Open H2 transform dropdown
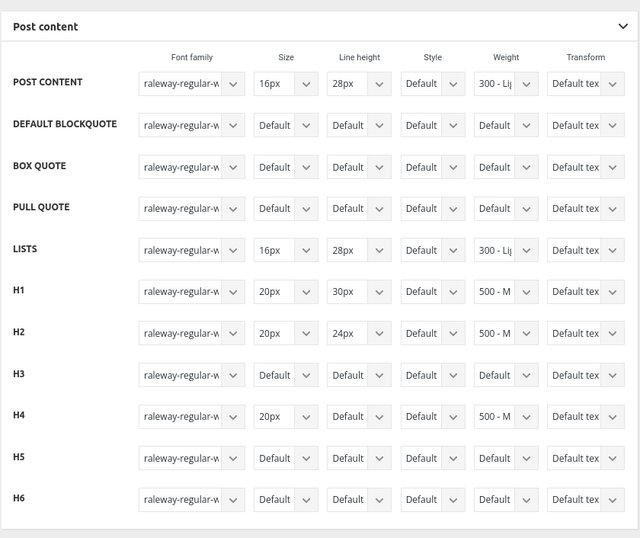640x538 pixels. [586, 333]
